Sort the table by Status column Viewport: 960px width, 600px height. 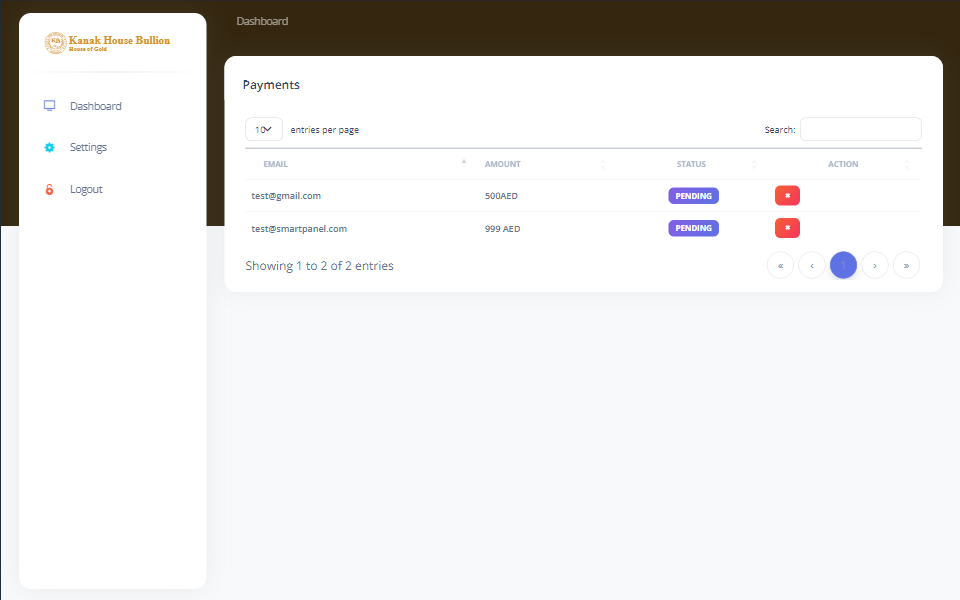[x=691, y=164]
